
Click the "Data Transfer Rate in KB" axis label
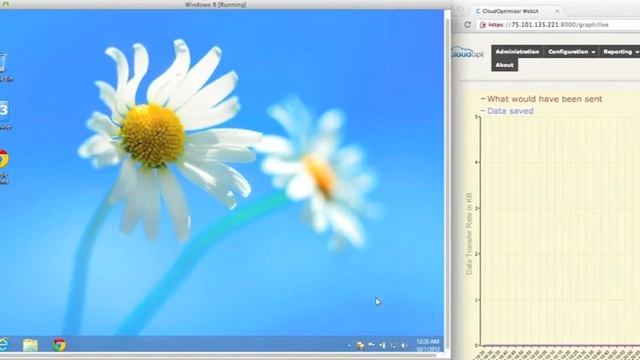click(469, 233)
